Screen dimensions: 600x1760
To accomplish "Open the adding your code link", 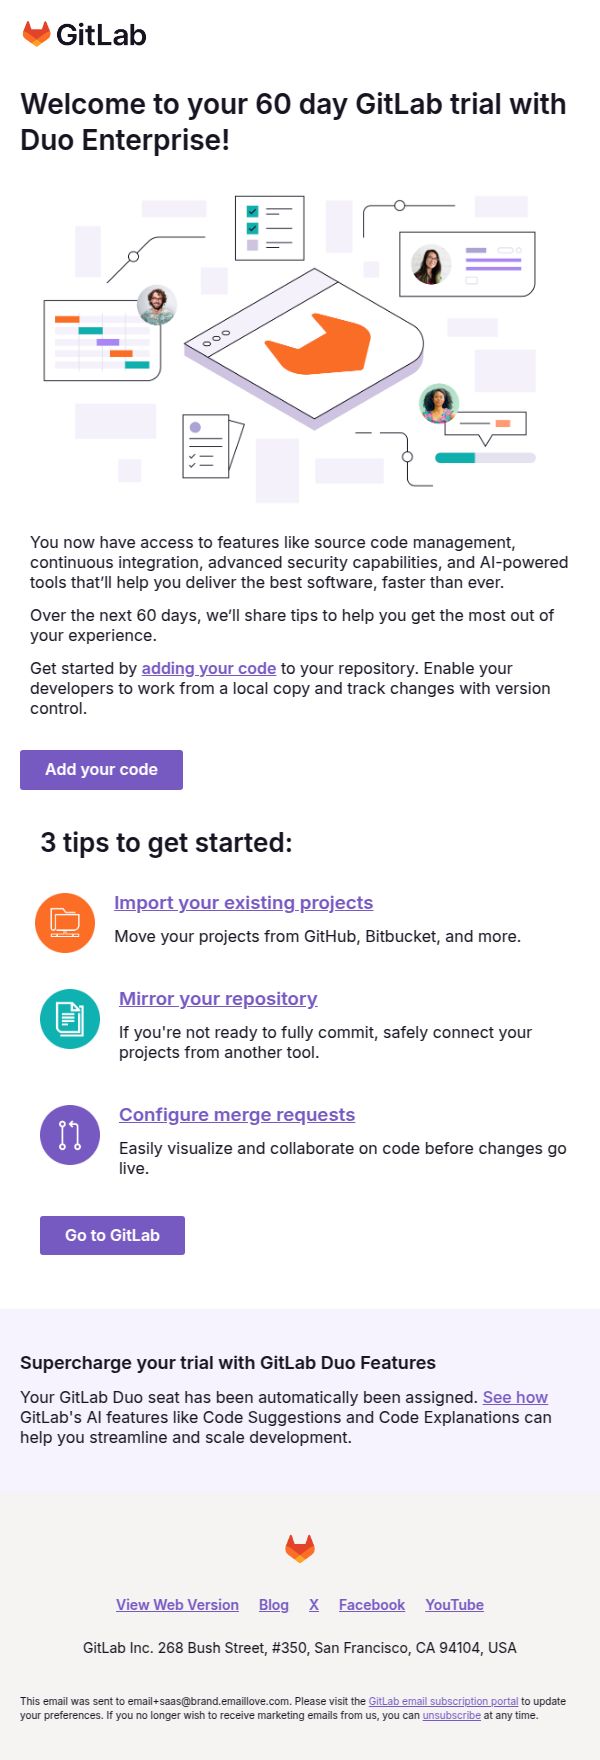I will coord(208,668).
